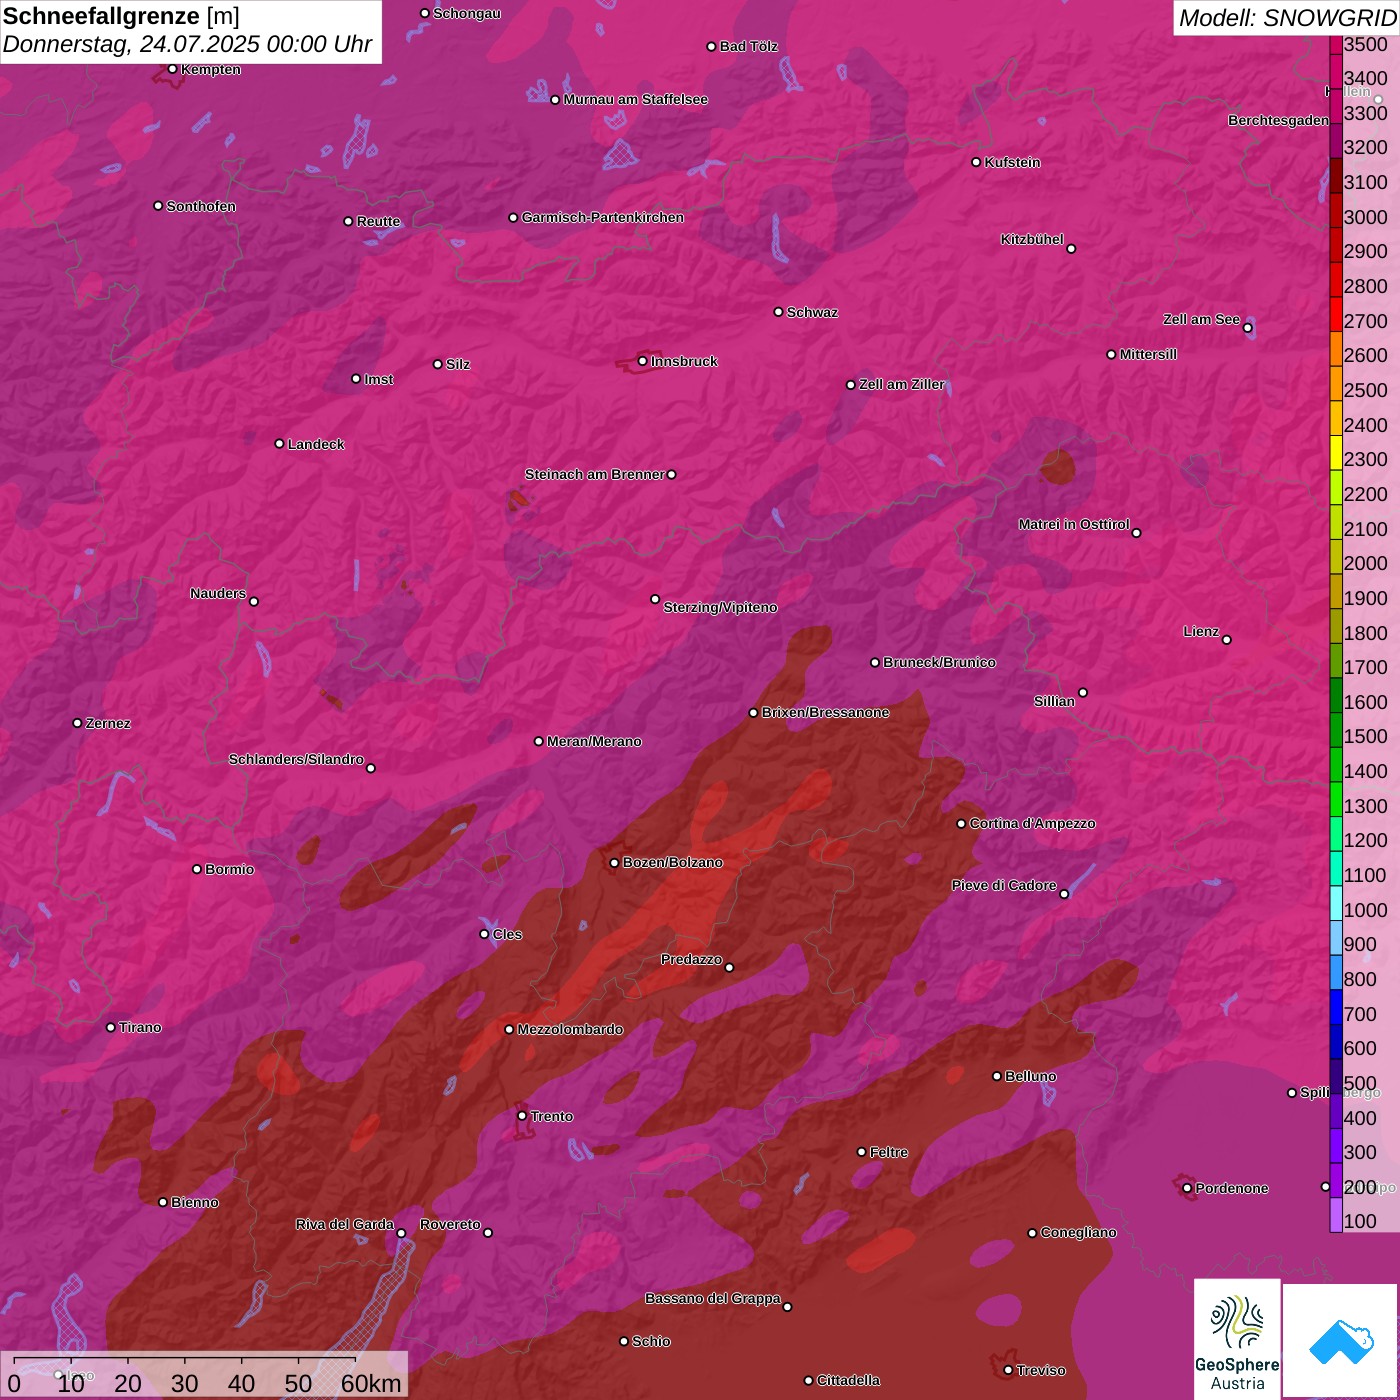Click the Reutte label
1400x1400 pixels.
click(378, 221)
